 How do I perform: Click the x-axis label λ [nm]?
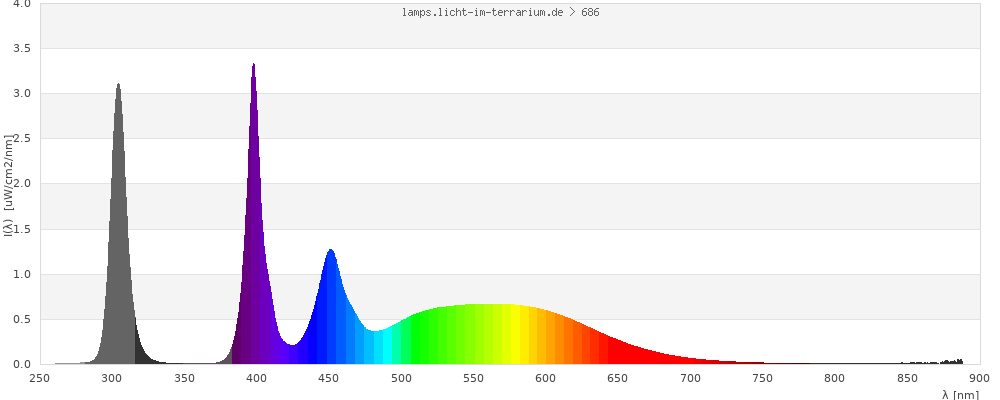coord(960,394)
